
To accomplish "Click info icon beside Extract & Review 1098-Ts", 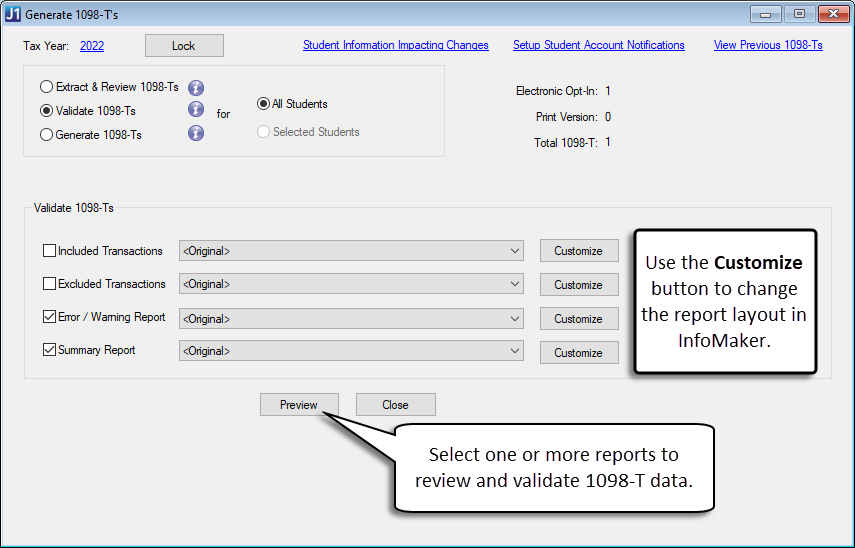I will point(196,87).
